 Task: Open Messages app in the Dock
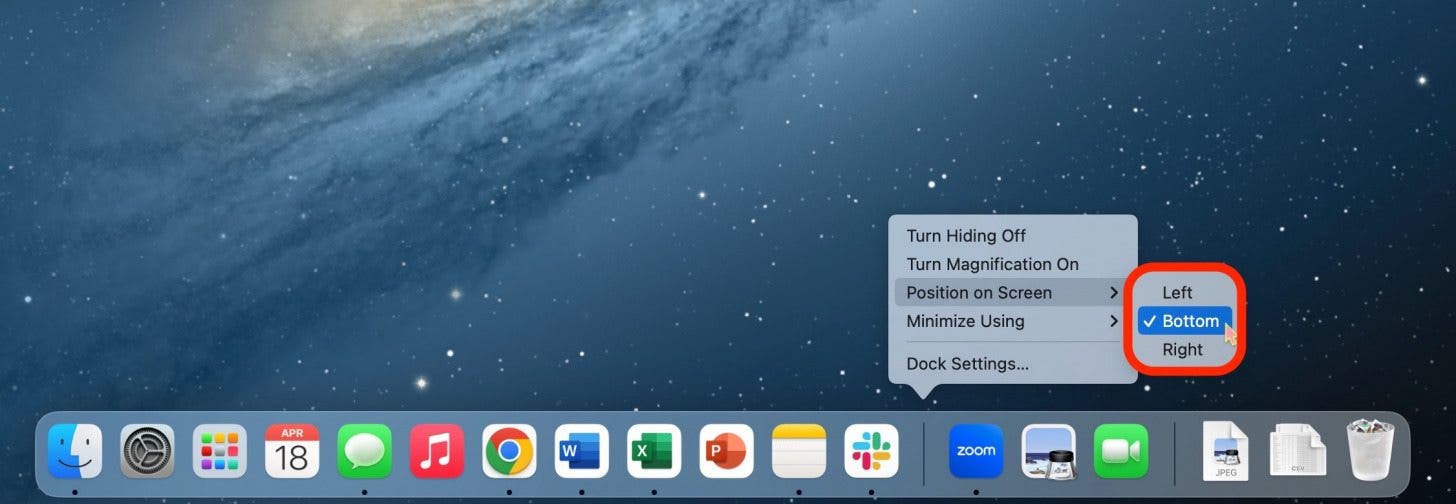(x=364, y=451)
